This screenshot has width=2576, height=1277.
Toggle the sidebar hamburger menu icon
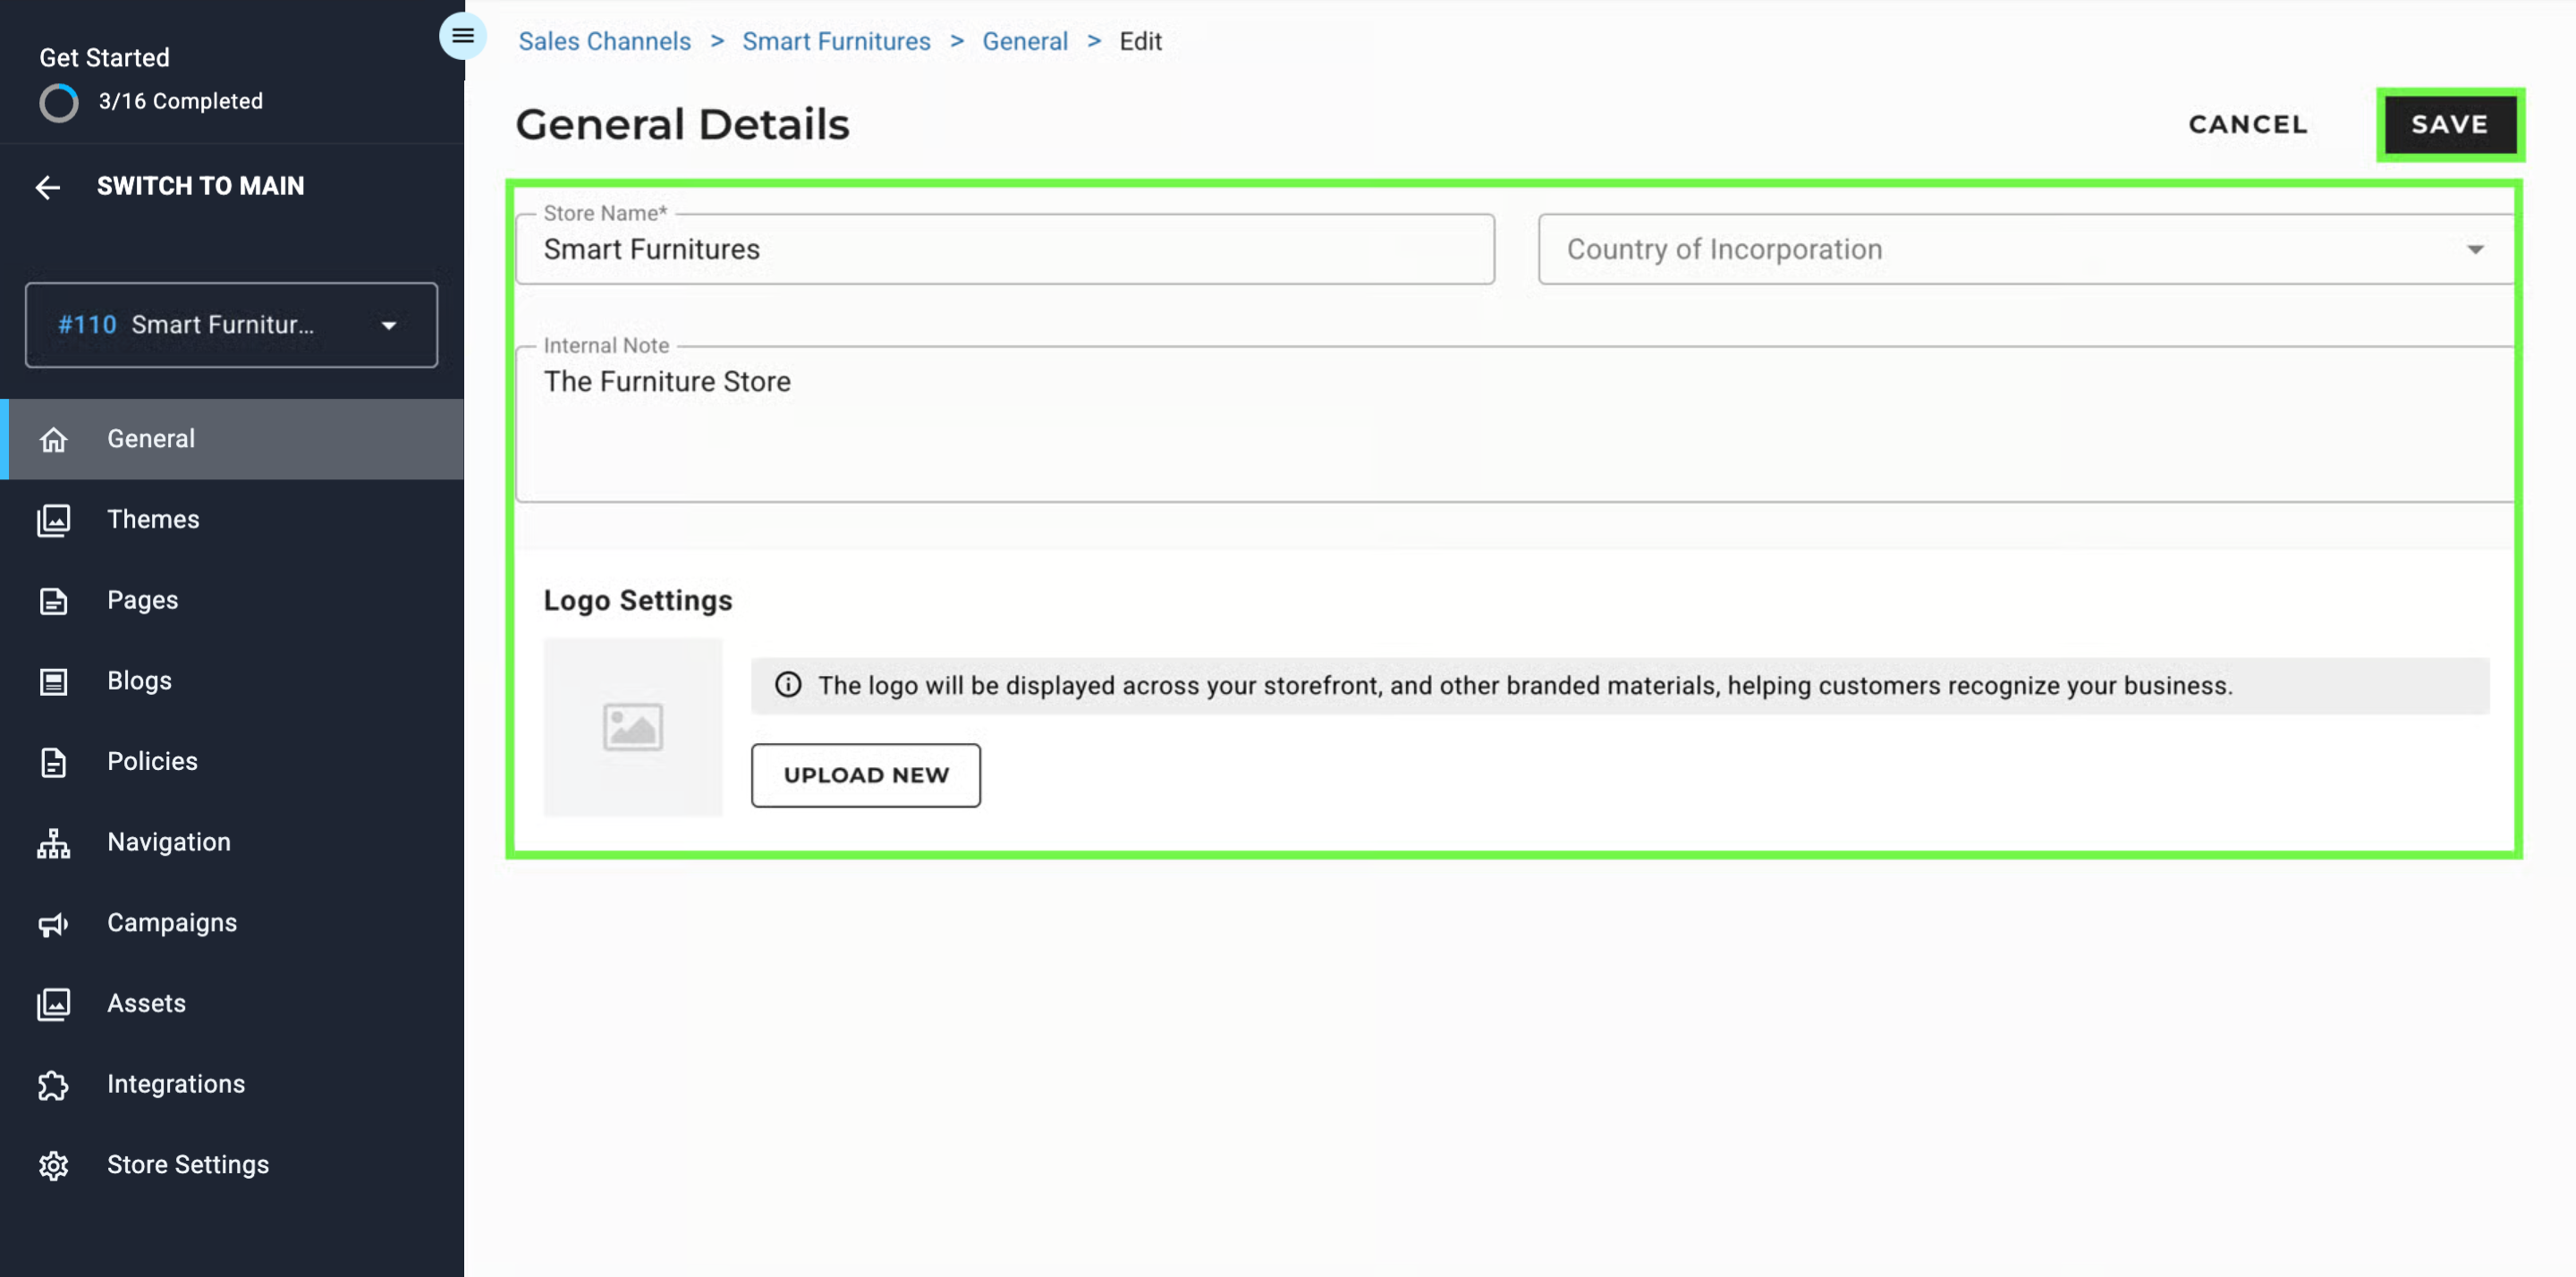tap(462, 36)
